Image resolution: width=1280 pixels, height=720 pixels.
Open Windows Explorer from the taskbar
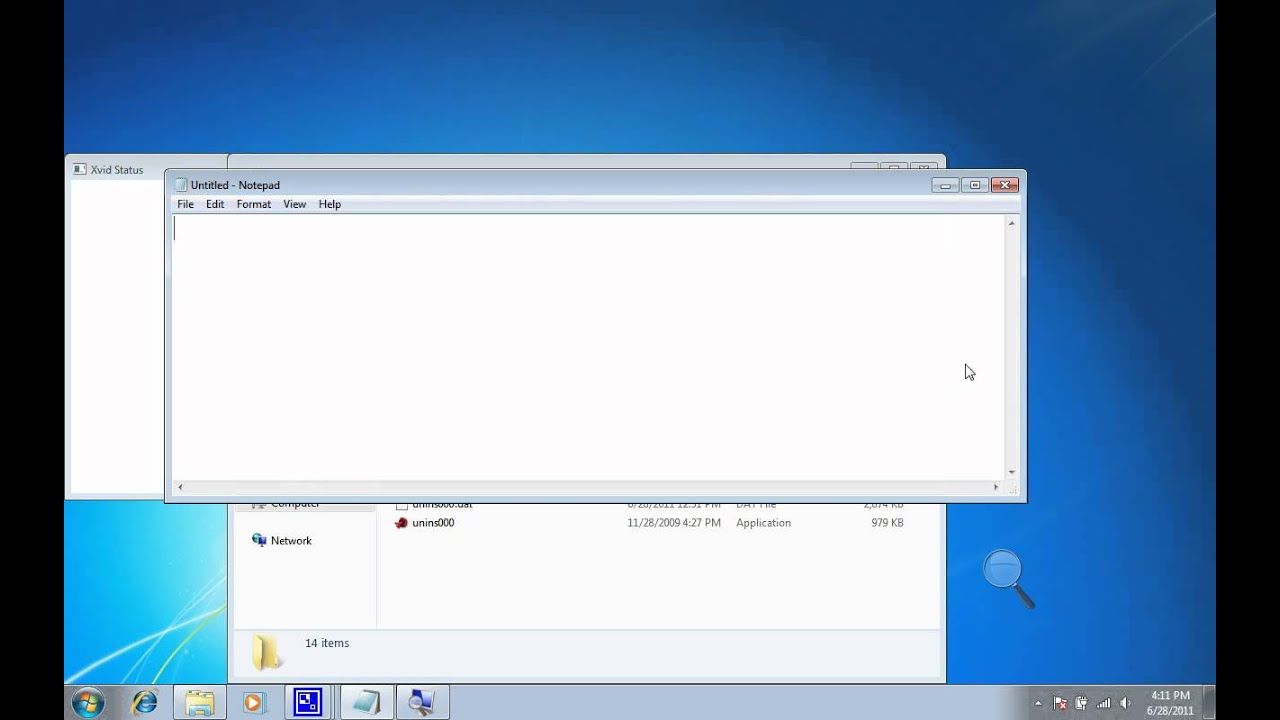tap(200, 702)
